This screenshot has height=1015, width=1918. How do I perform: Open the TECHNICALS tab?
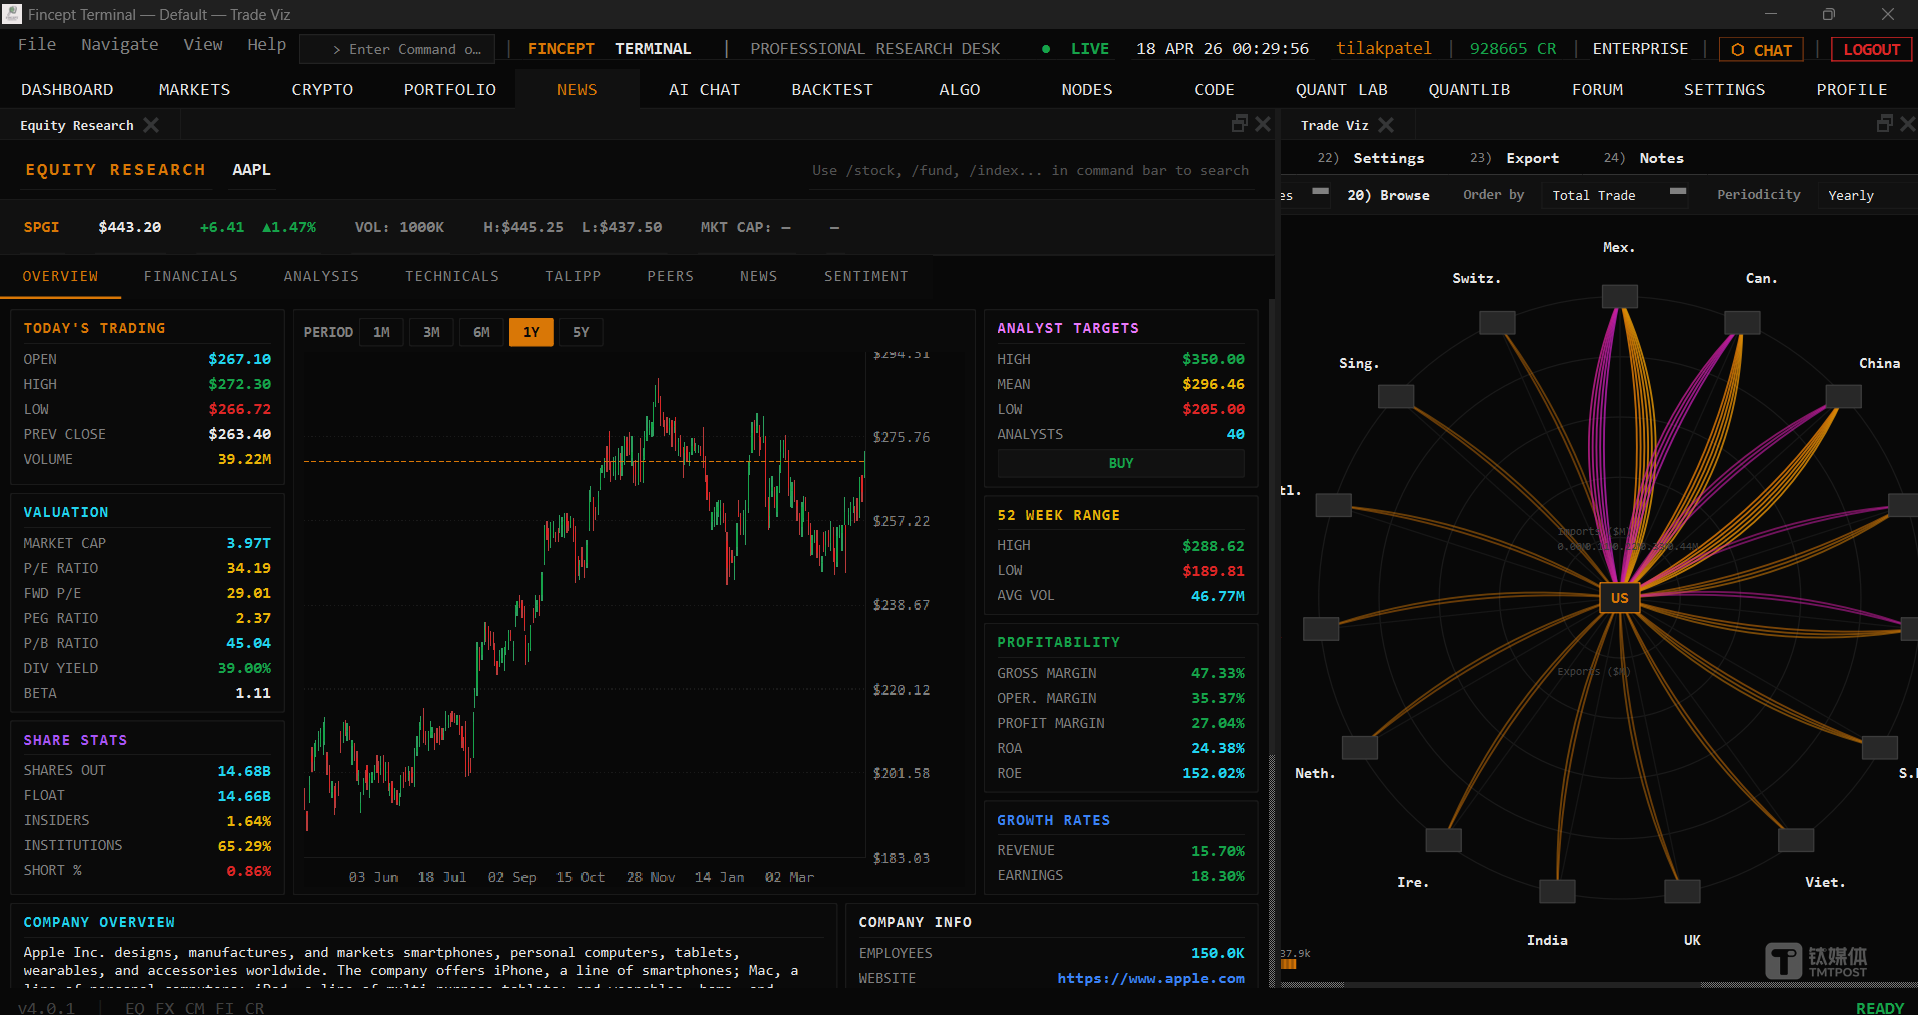[451, 276]
